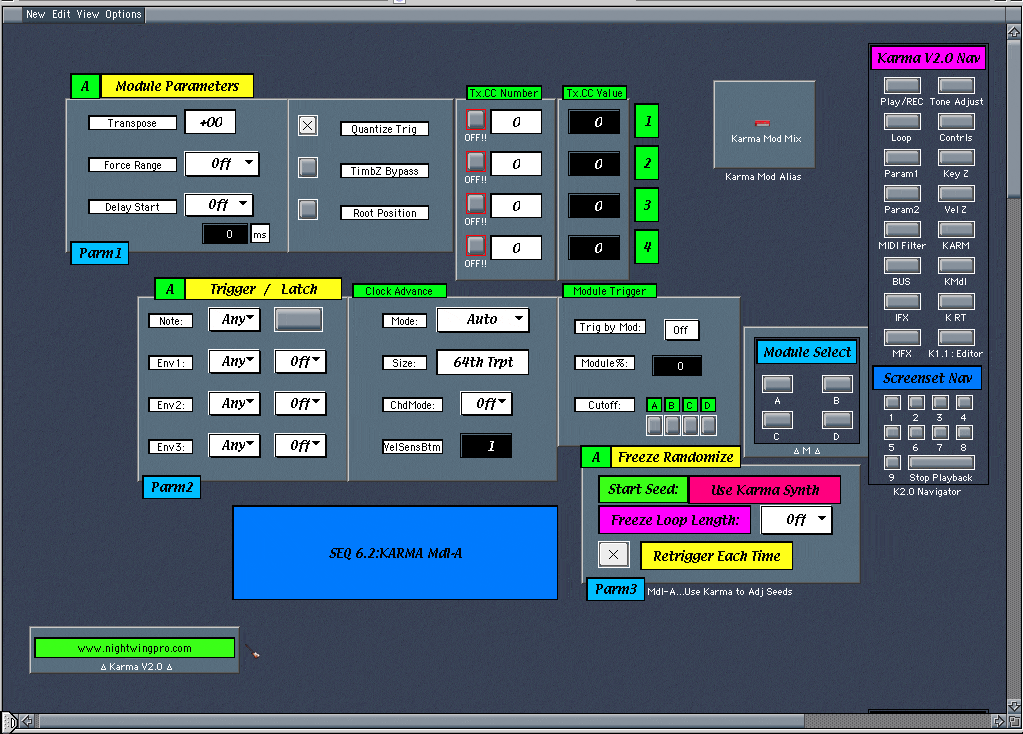Toggle the Quantize Trig checkbox
Image resolution: width=1023 pixels, height=734 pixels.
[x=308, y=125]
